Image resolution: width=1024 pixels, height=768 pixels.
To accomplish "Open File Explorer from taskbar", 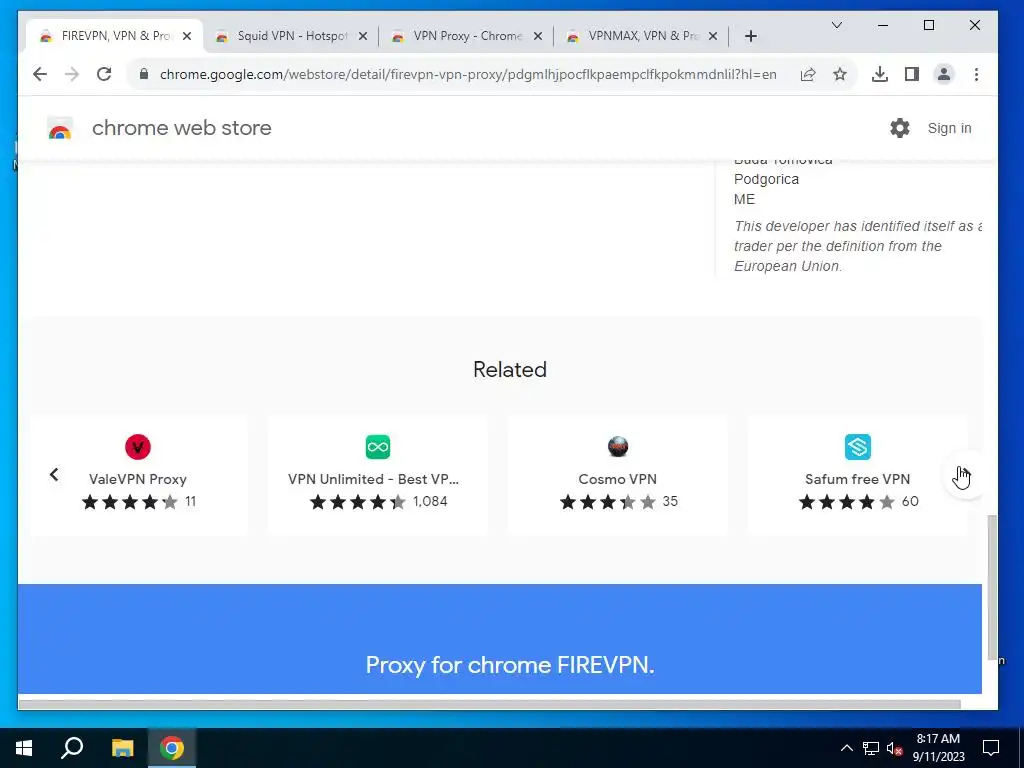I will [122, 748].
